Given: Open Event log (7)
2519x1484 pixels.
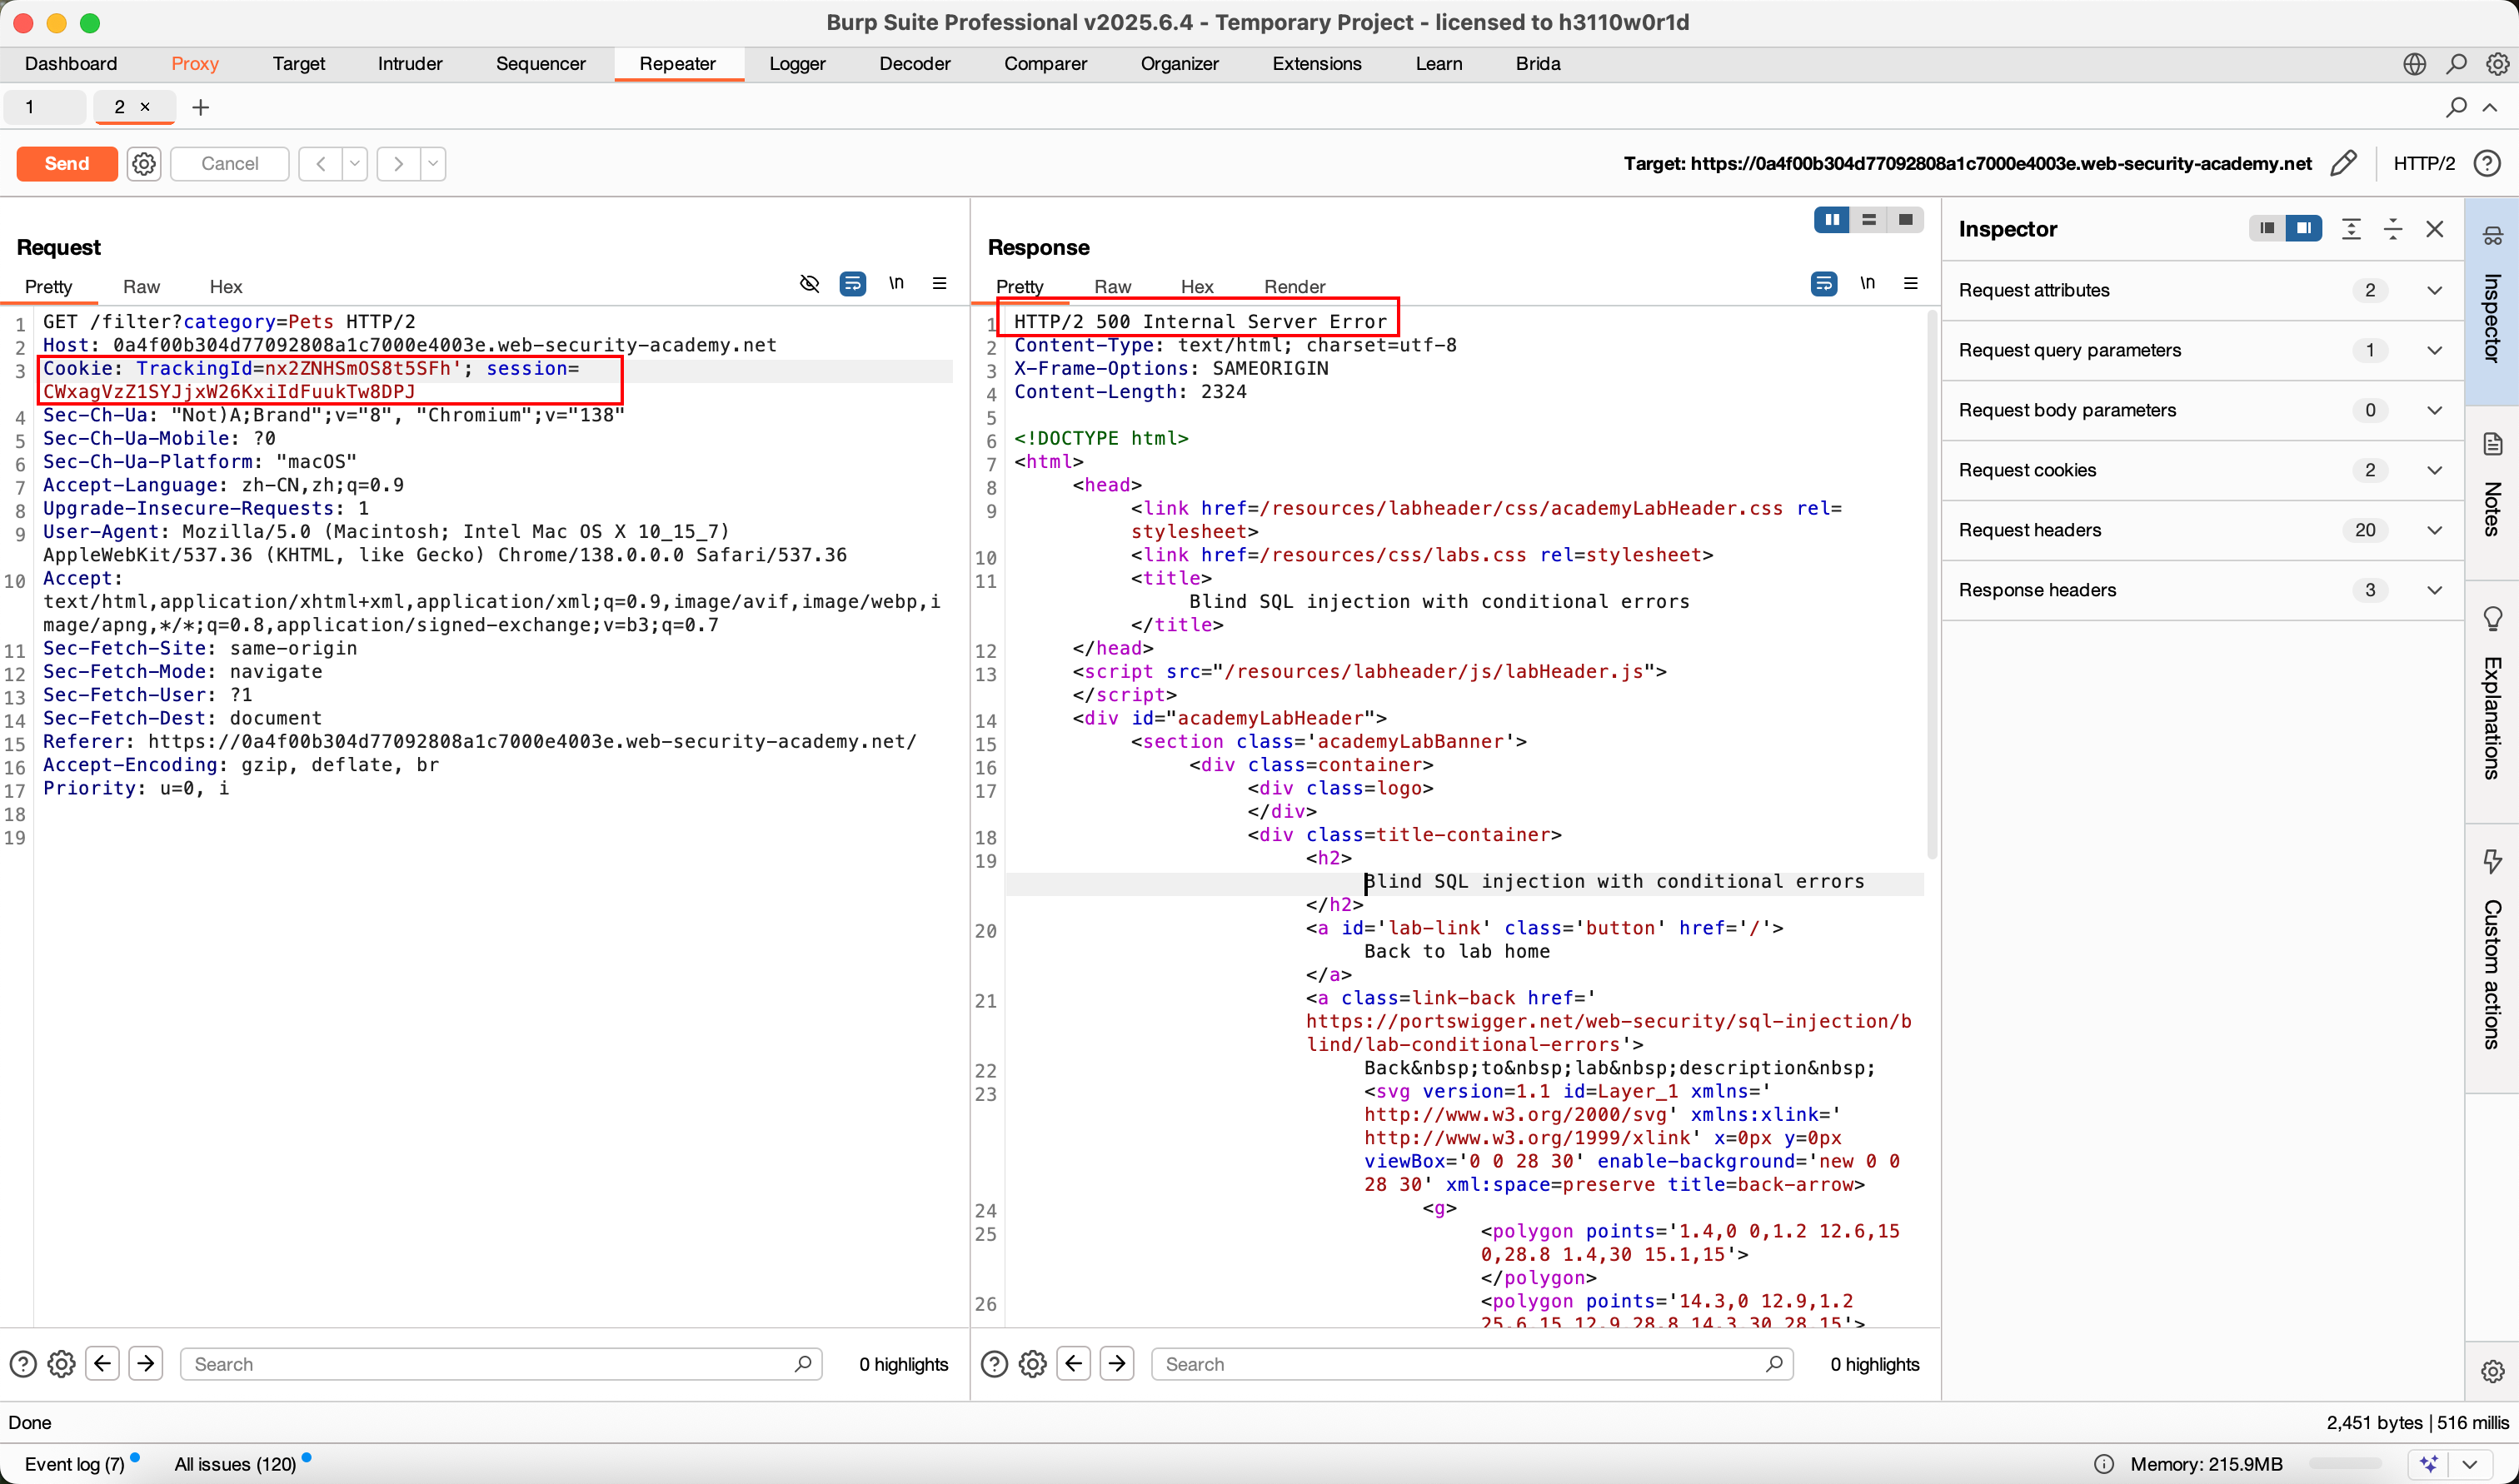Looking at the screenshot, I should point(75,1464).
